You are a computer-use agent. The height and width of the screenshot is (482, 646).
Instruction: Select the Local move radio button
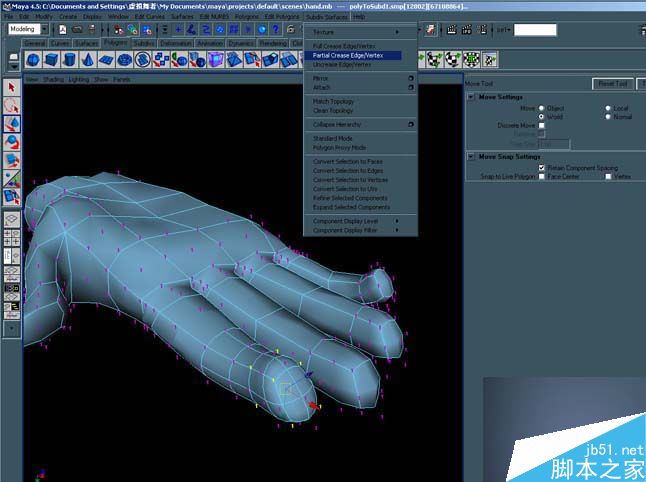click(x=608, y=108)
